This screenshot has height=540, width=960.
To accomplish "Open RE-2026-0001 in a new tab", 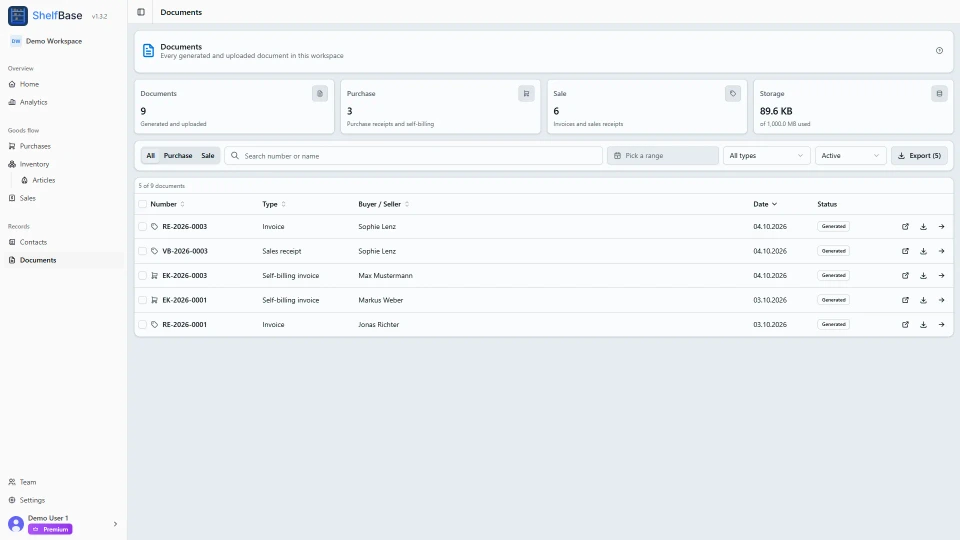I will click(x=905, y=324).
